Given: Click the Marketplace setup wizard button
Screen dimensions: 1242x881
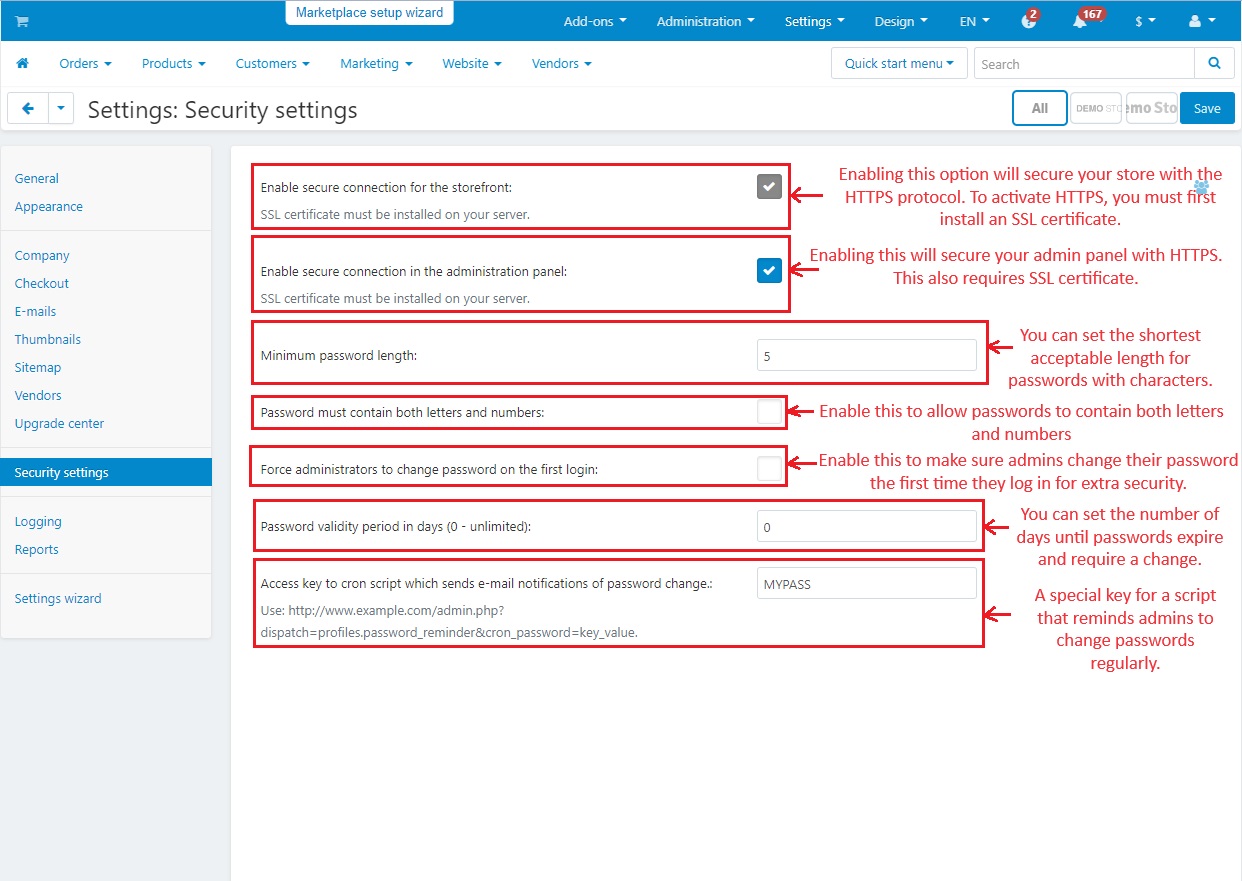Looking at the screenshot, I should [369, 13].
